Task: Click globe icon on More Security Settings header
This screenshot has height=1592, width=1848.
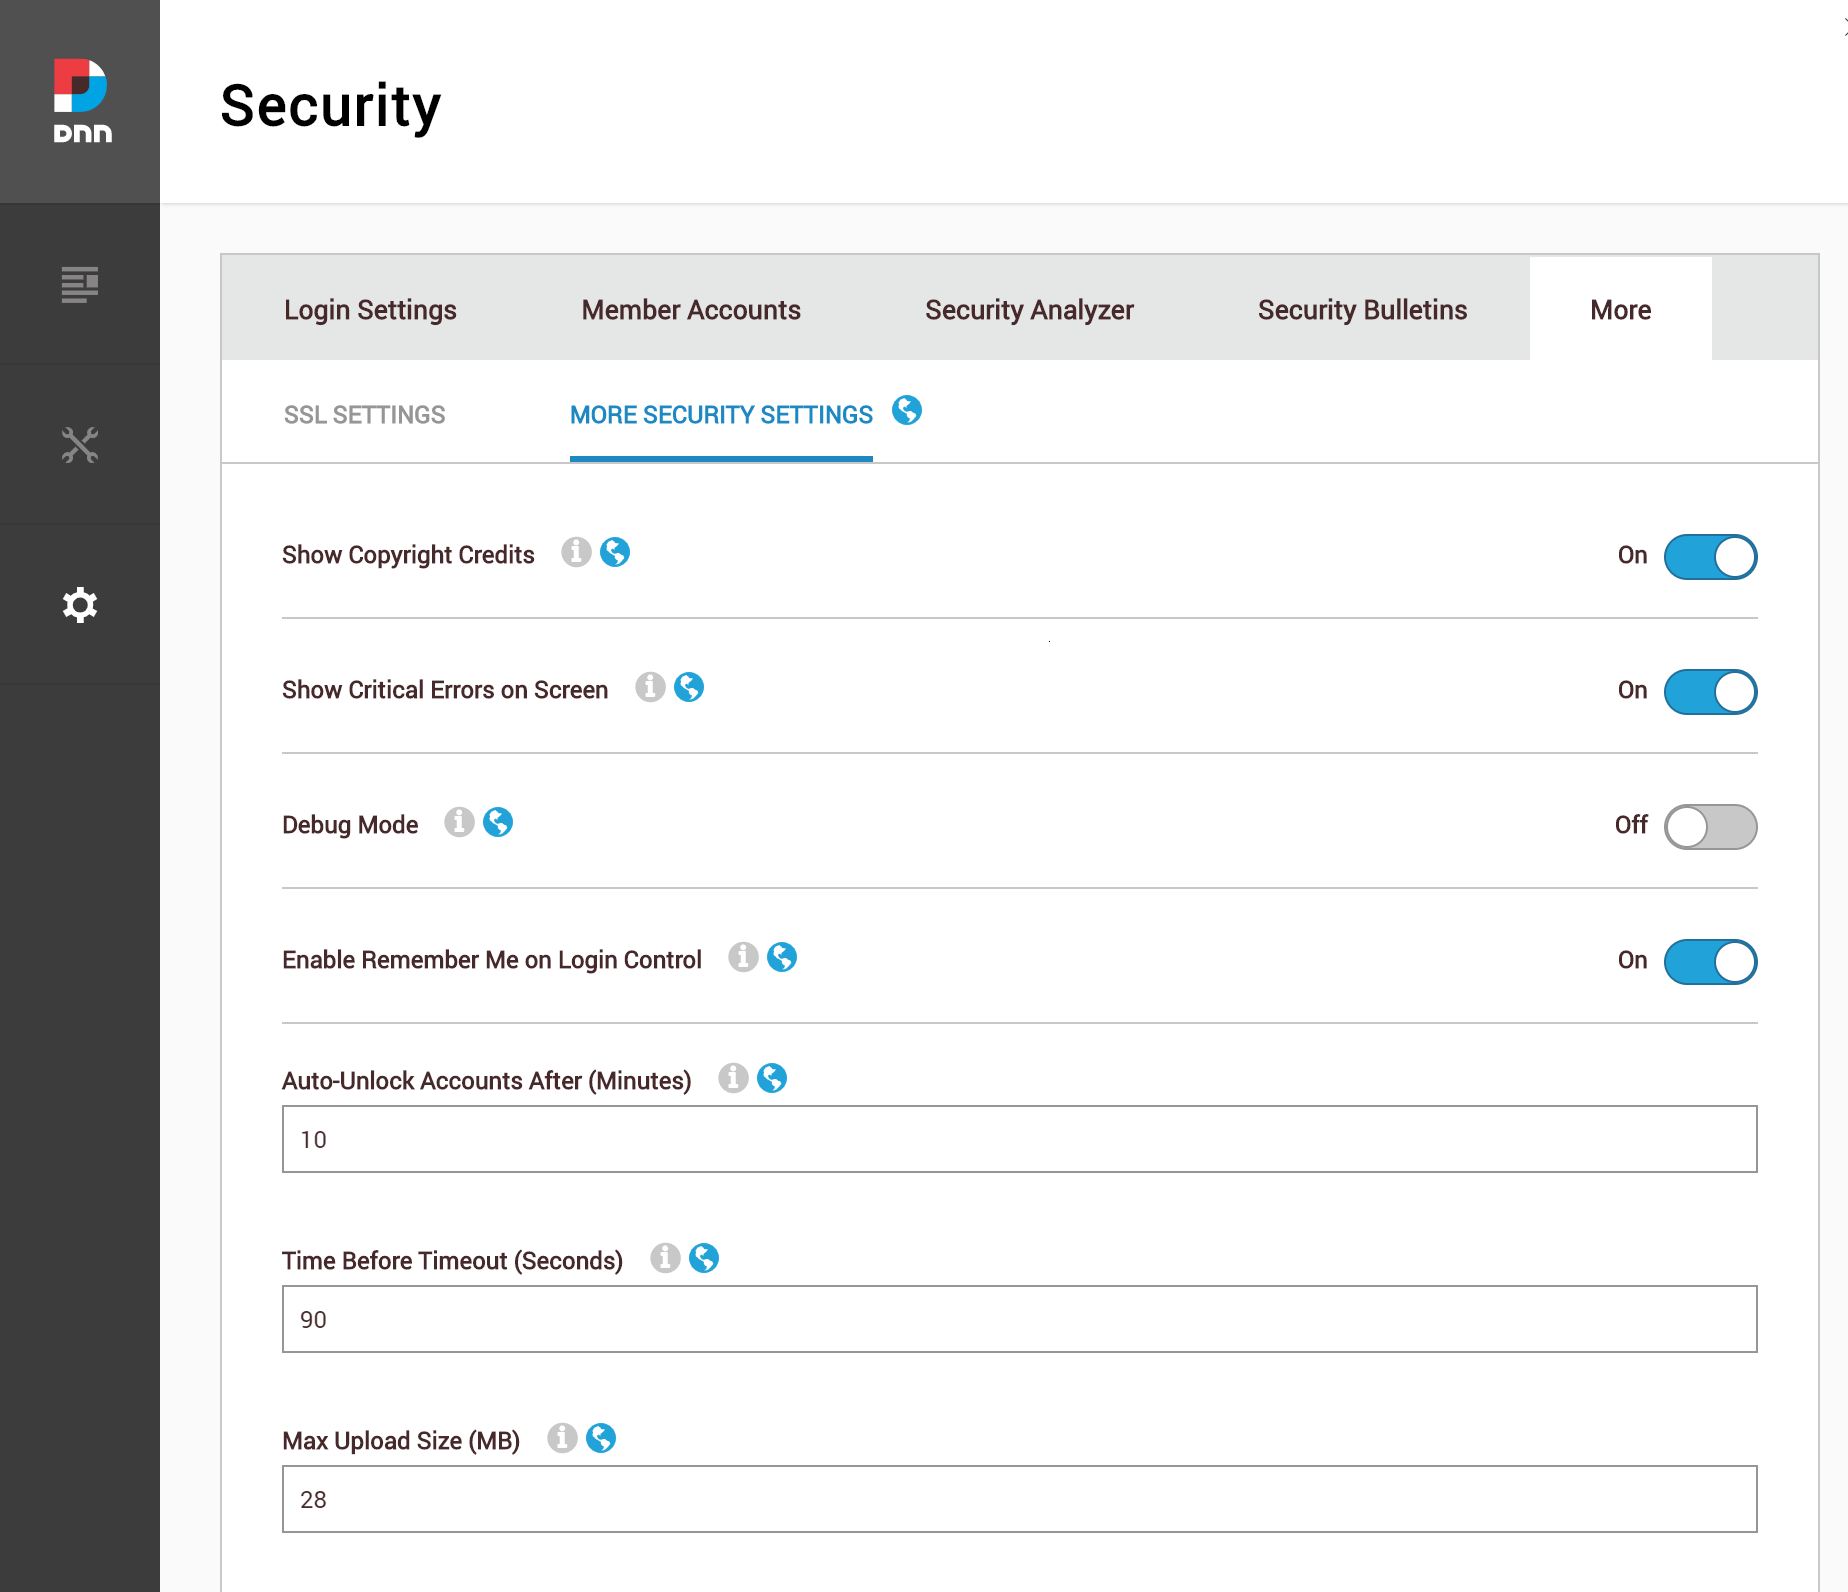Action: (x=908, y=412)
